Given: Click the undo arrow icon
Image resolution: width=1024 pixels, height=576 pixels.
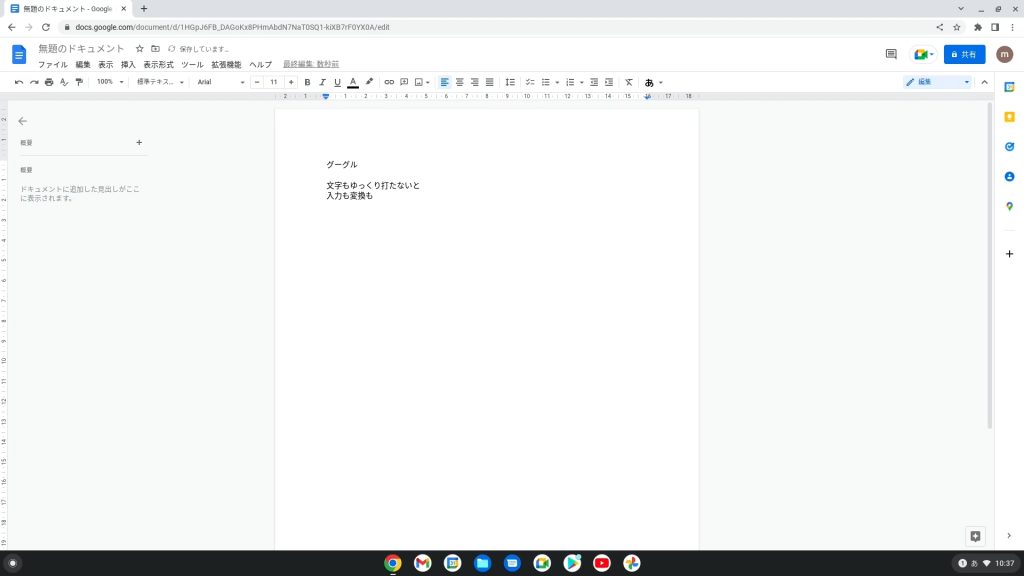Looking at the screenshot, I should [19, 82].
